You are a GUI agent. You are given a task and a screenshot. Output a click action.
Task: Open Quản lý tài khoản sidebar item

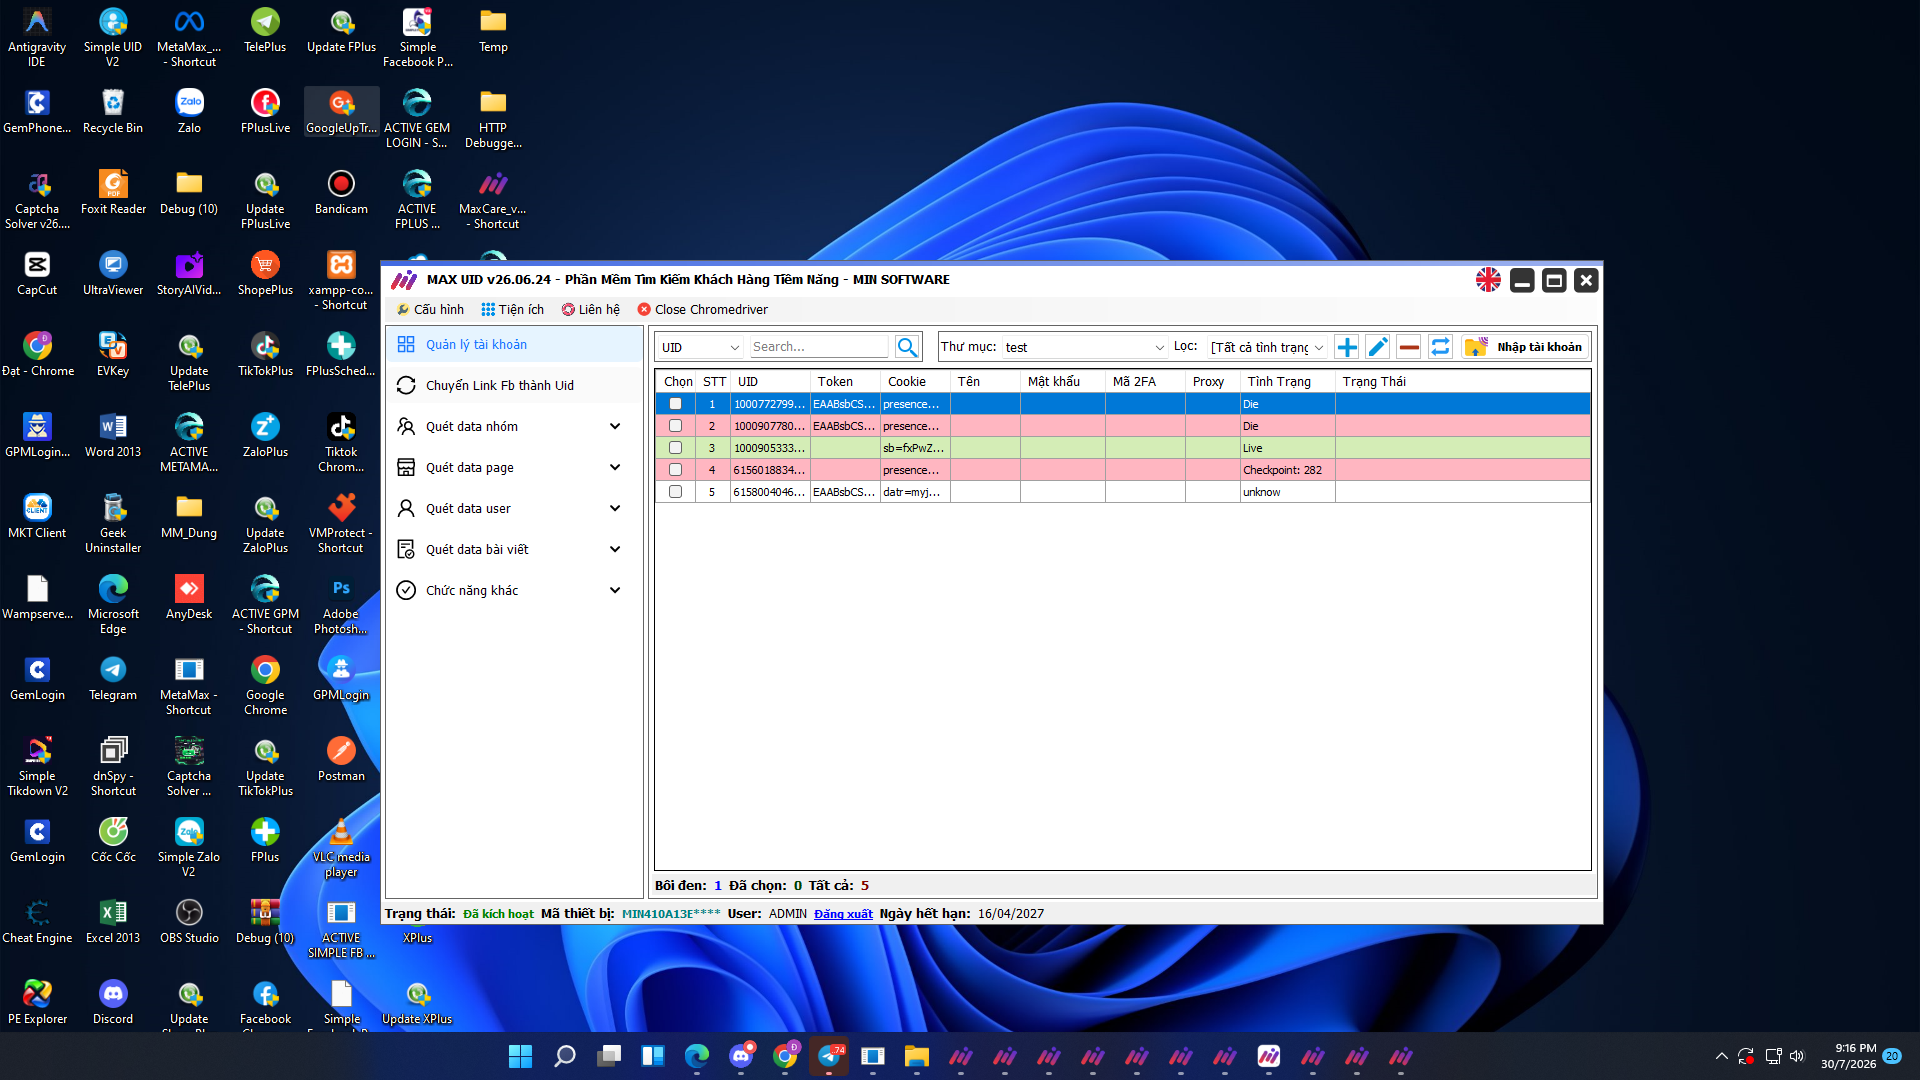tap(514, 344)
